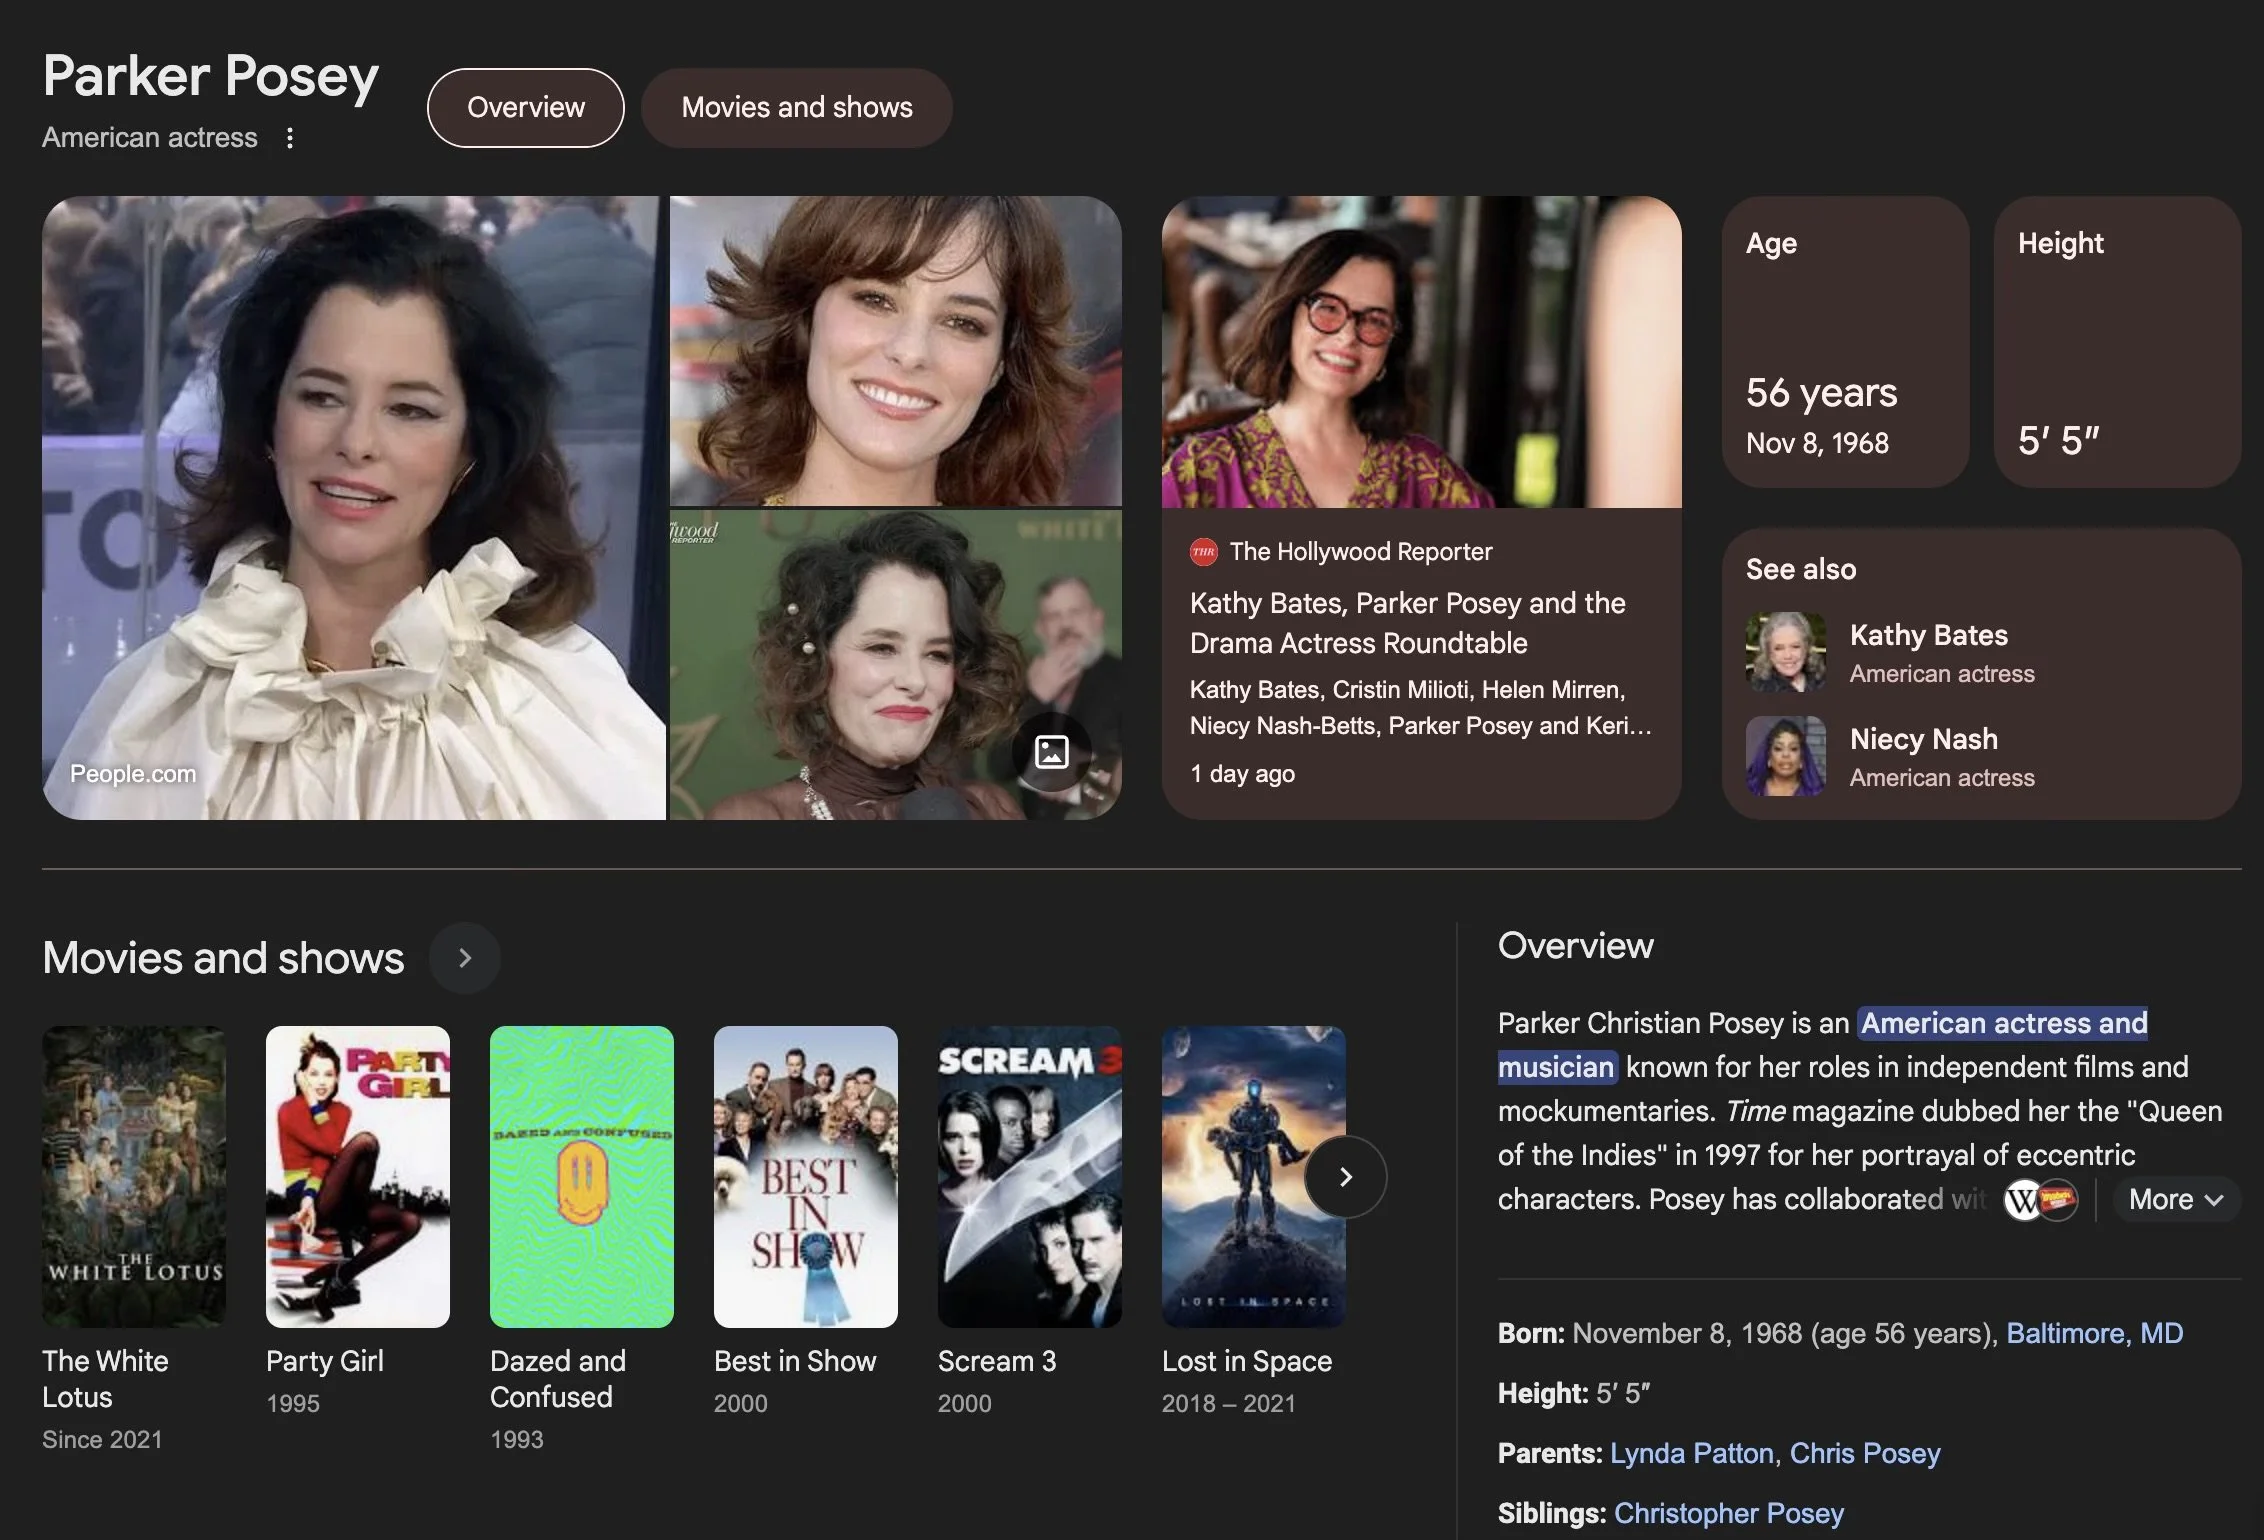Expand overview text with More
This screenshot has height=1540, width=2264.
click(2175, 1200)
